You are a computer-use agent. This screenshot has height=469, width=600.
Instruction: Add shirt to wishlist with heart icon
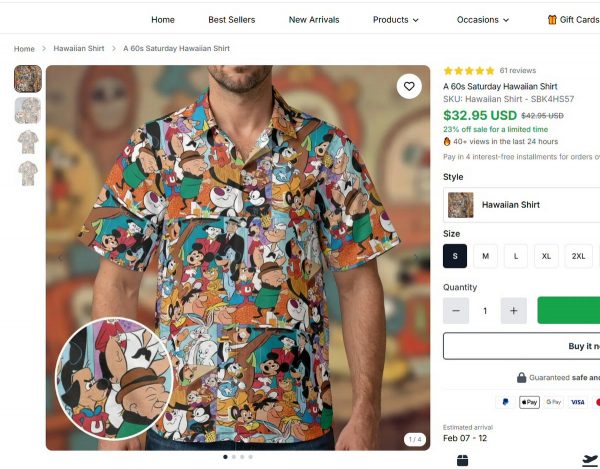click(408, 87)
